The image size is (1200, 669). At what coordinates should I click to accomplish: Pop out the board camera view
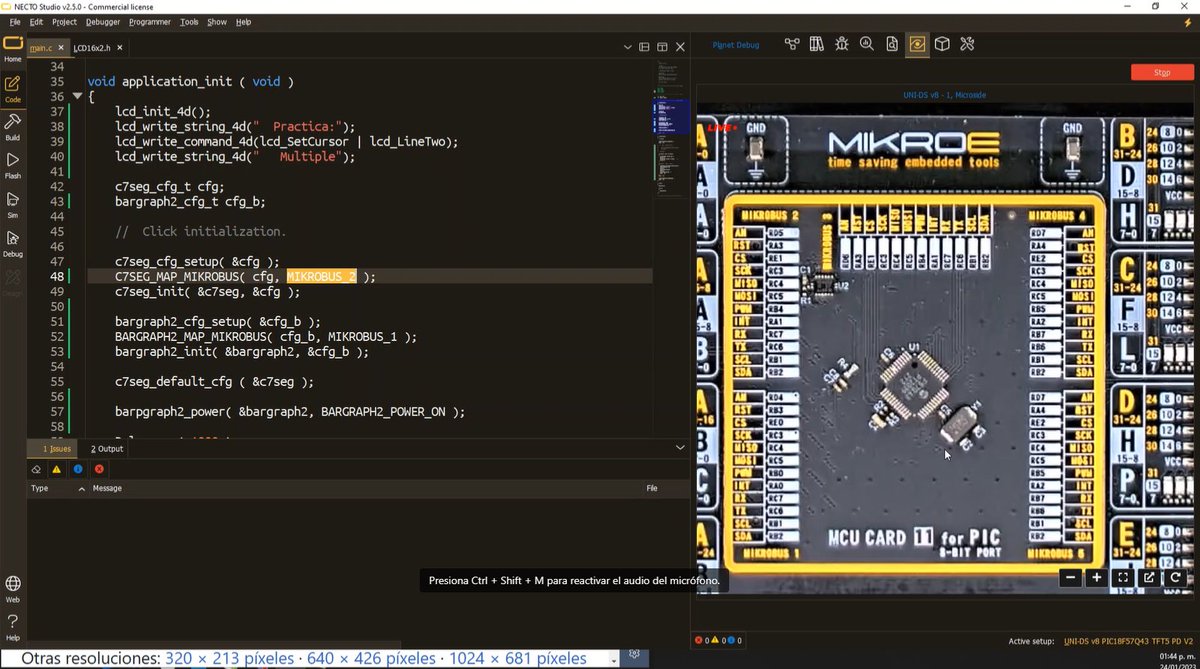(x=1149, y=577)
